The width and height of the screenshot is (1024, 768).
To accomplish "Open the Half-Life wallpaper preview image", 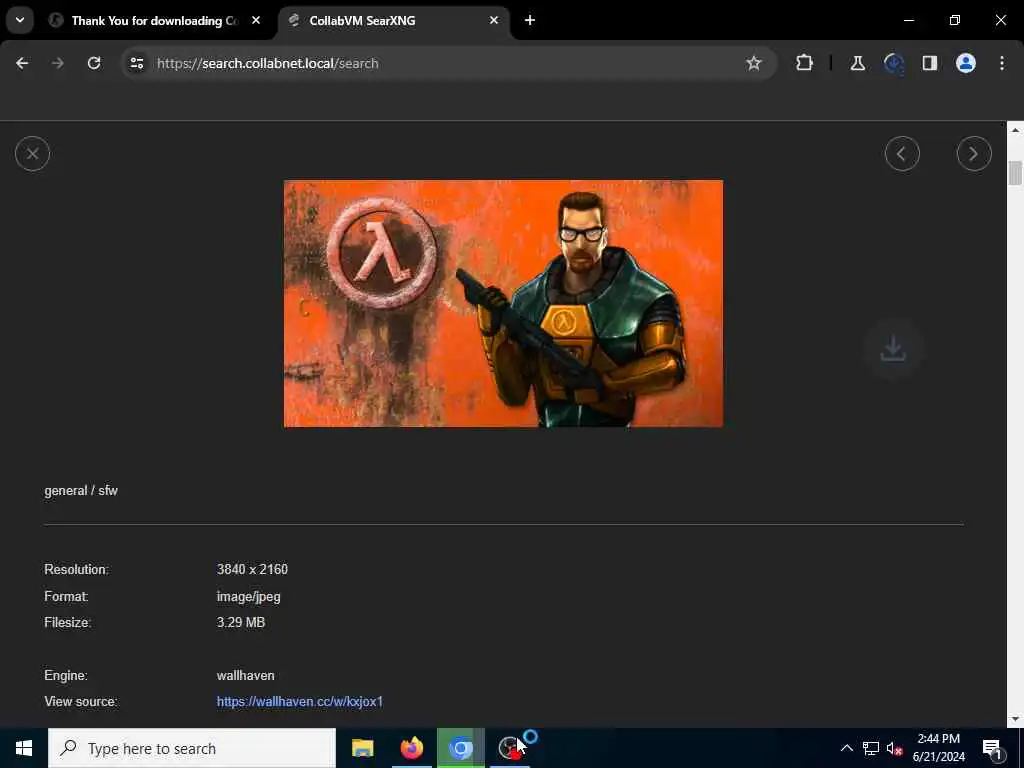I will (503, 304).
